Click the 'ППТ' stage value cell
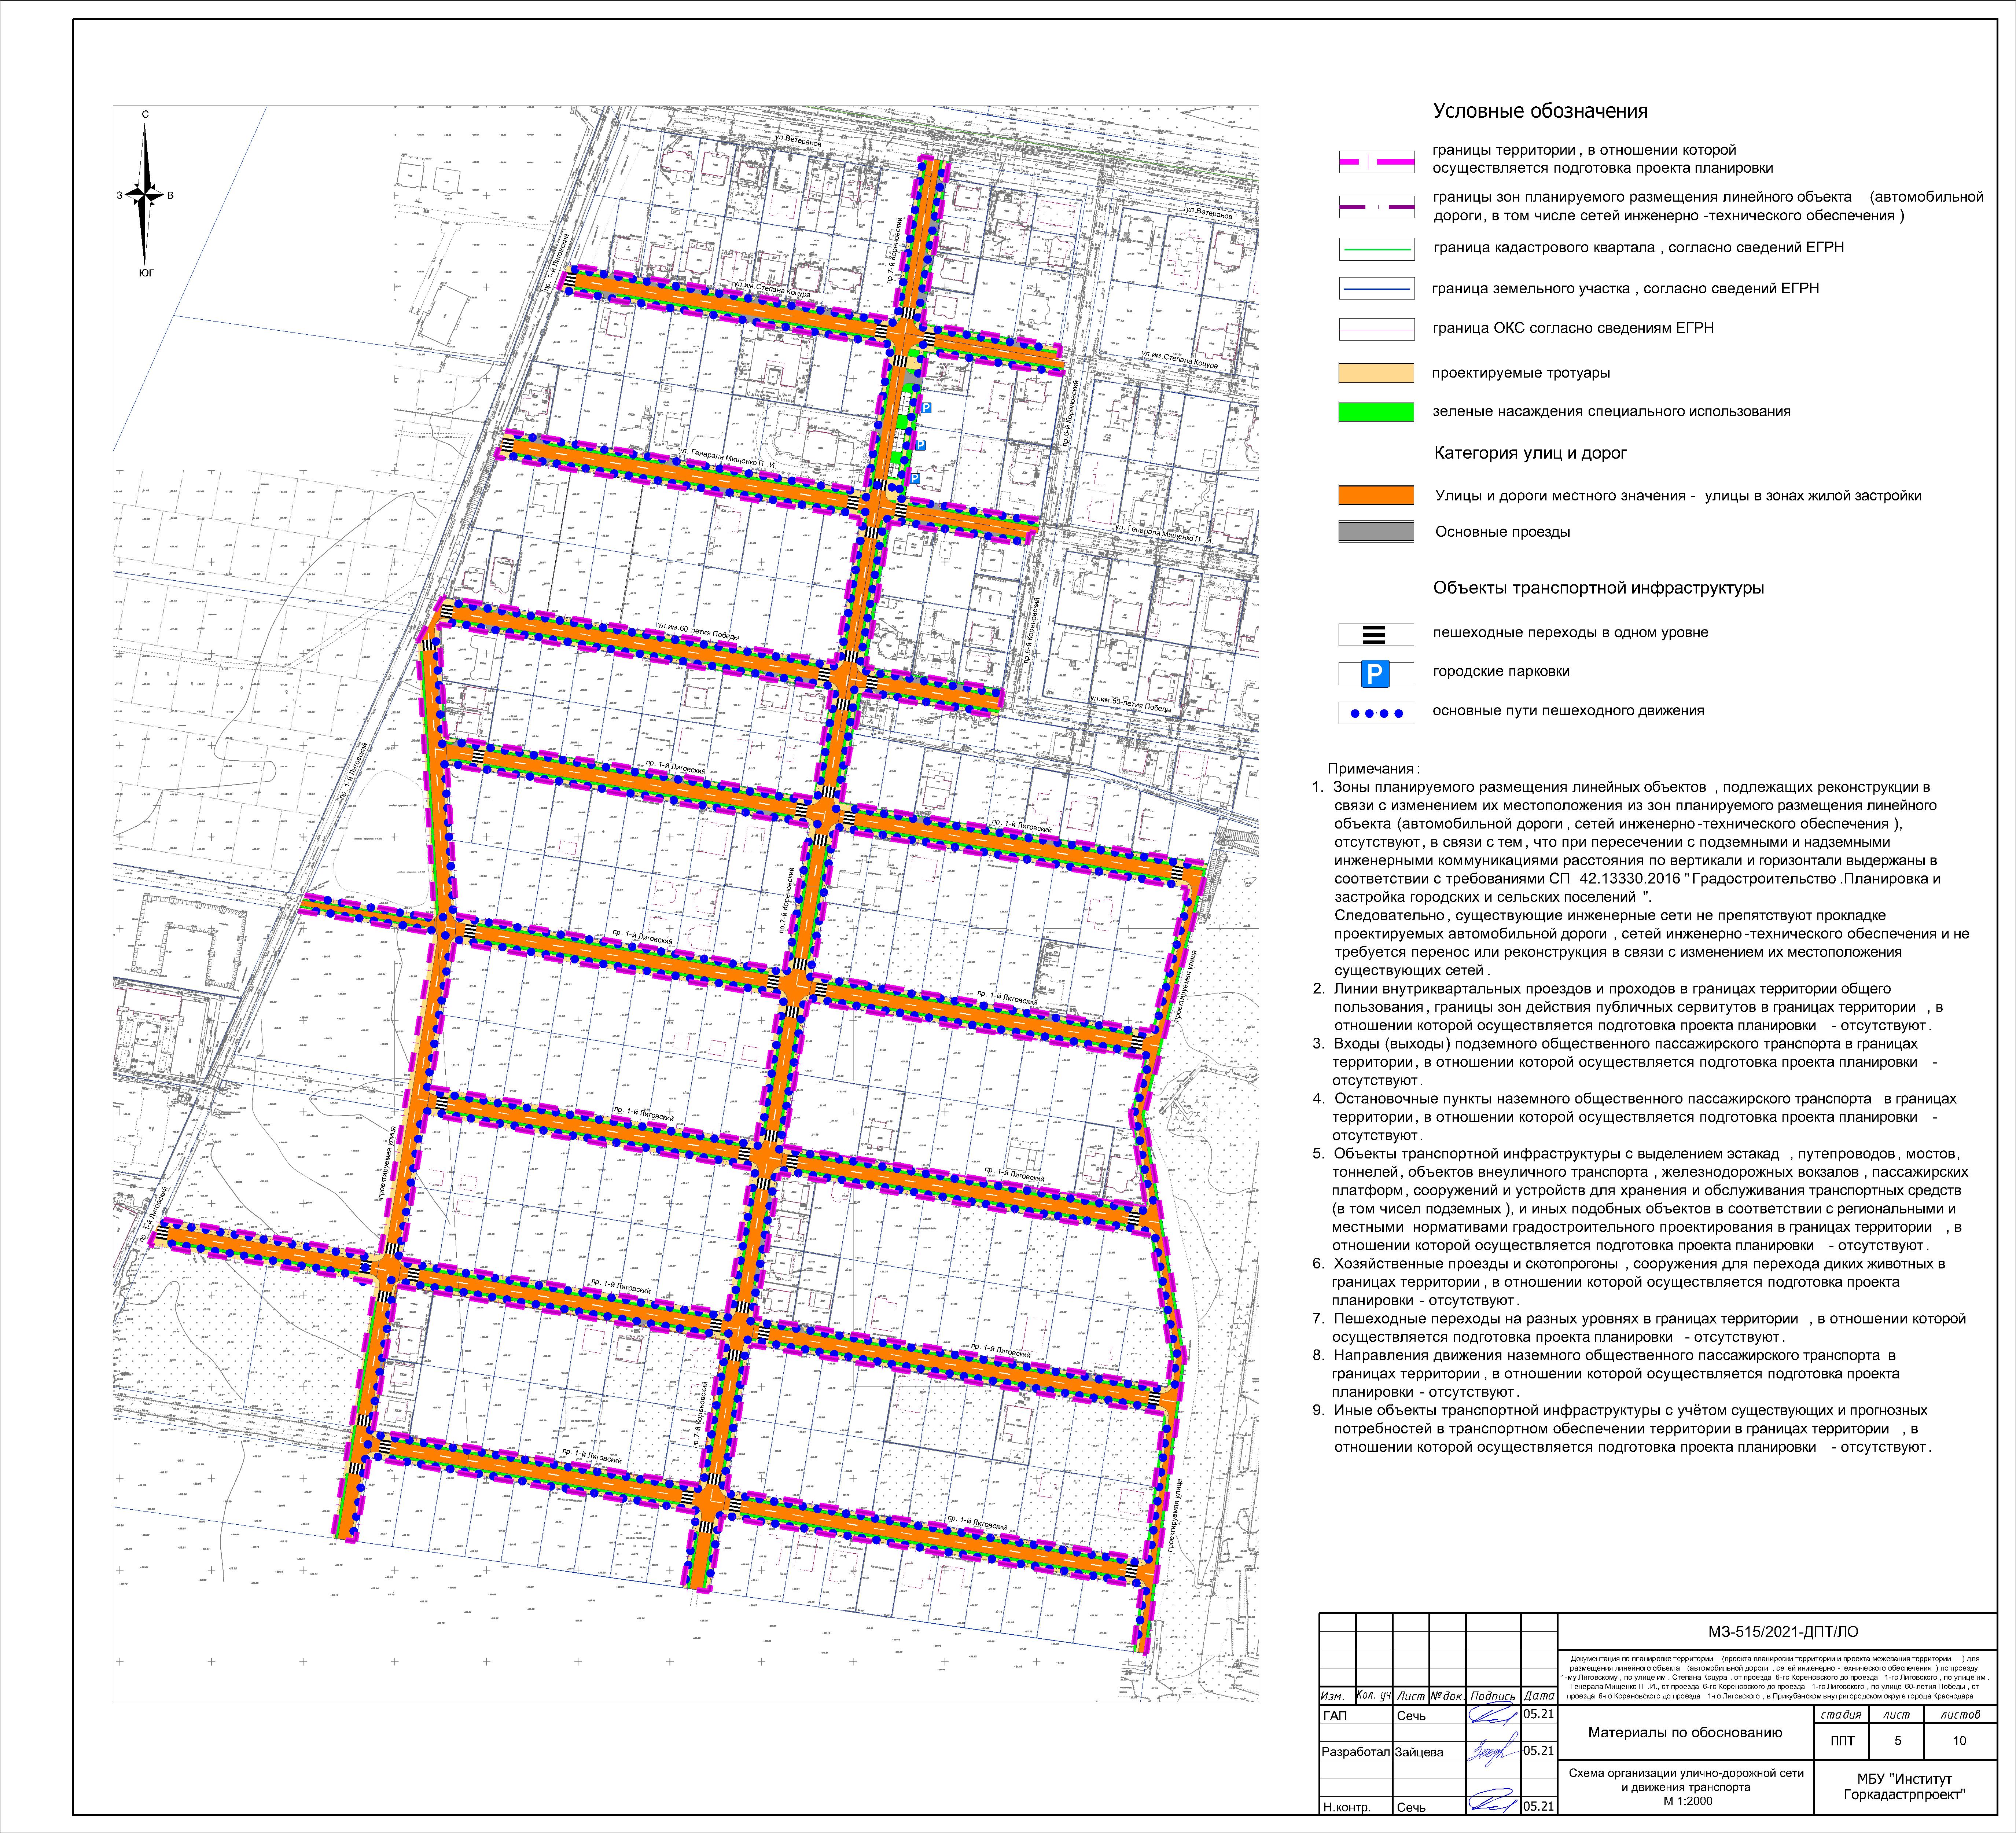Image resolution: width=2016 pixels, height=1833 pixels. (1842, 1741)
